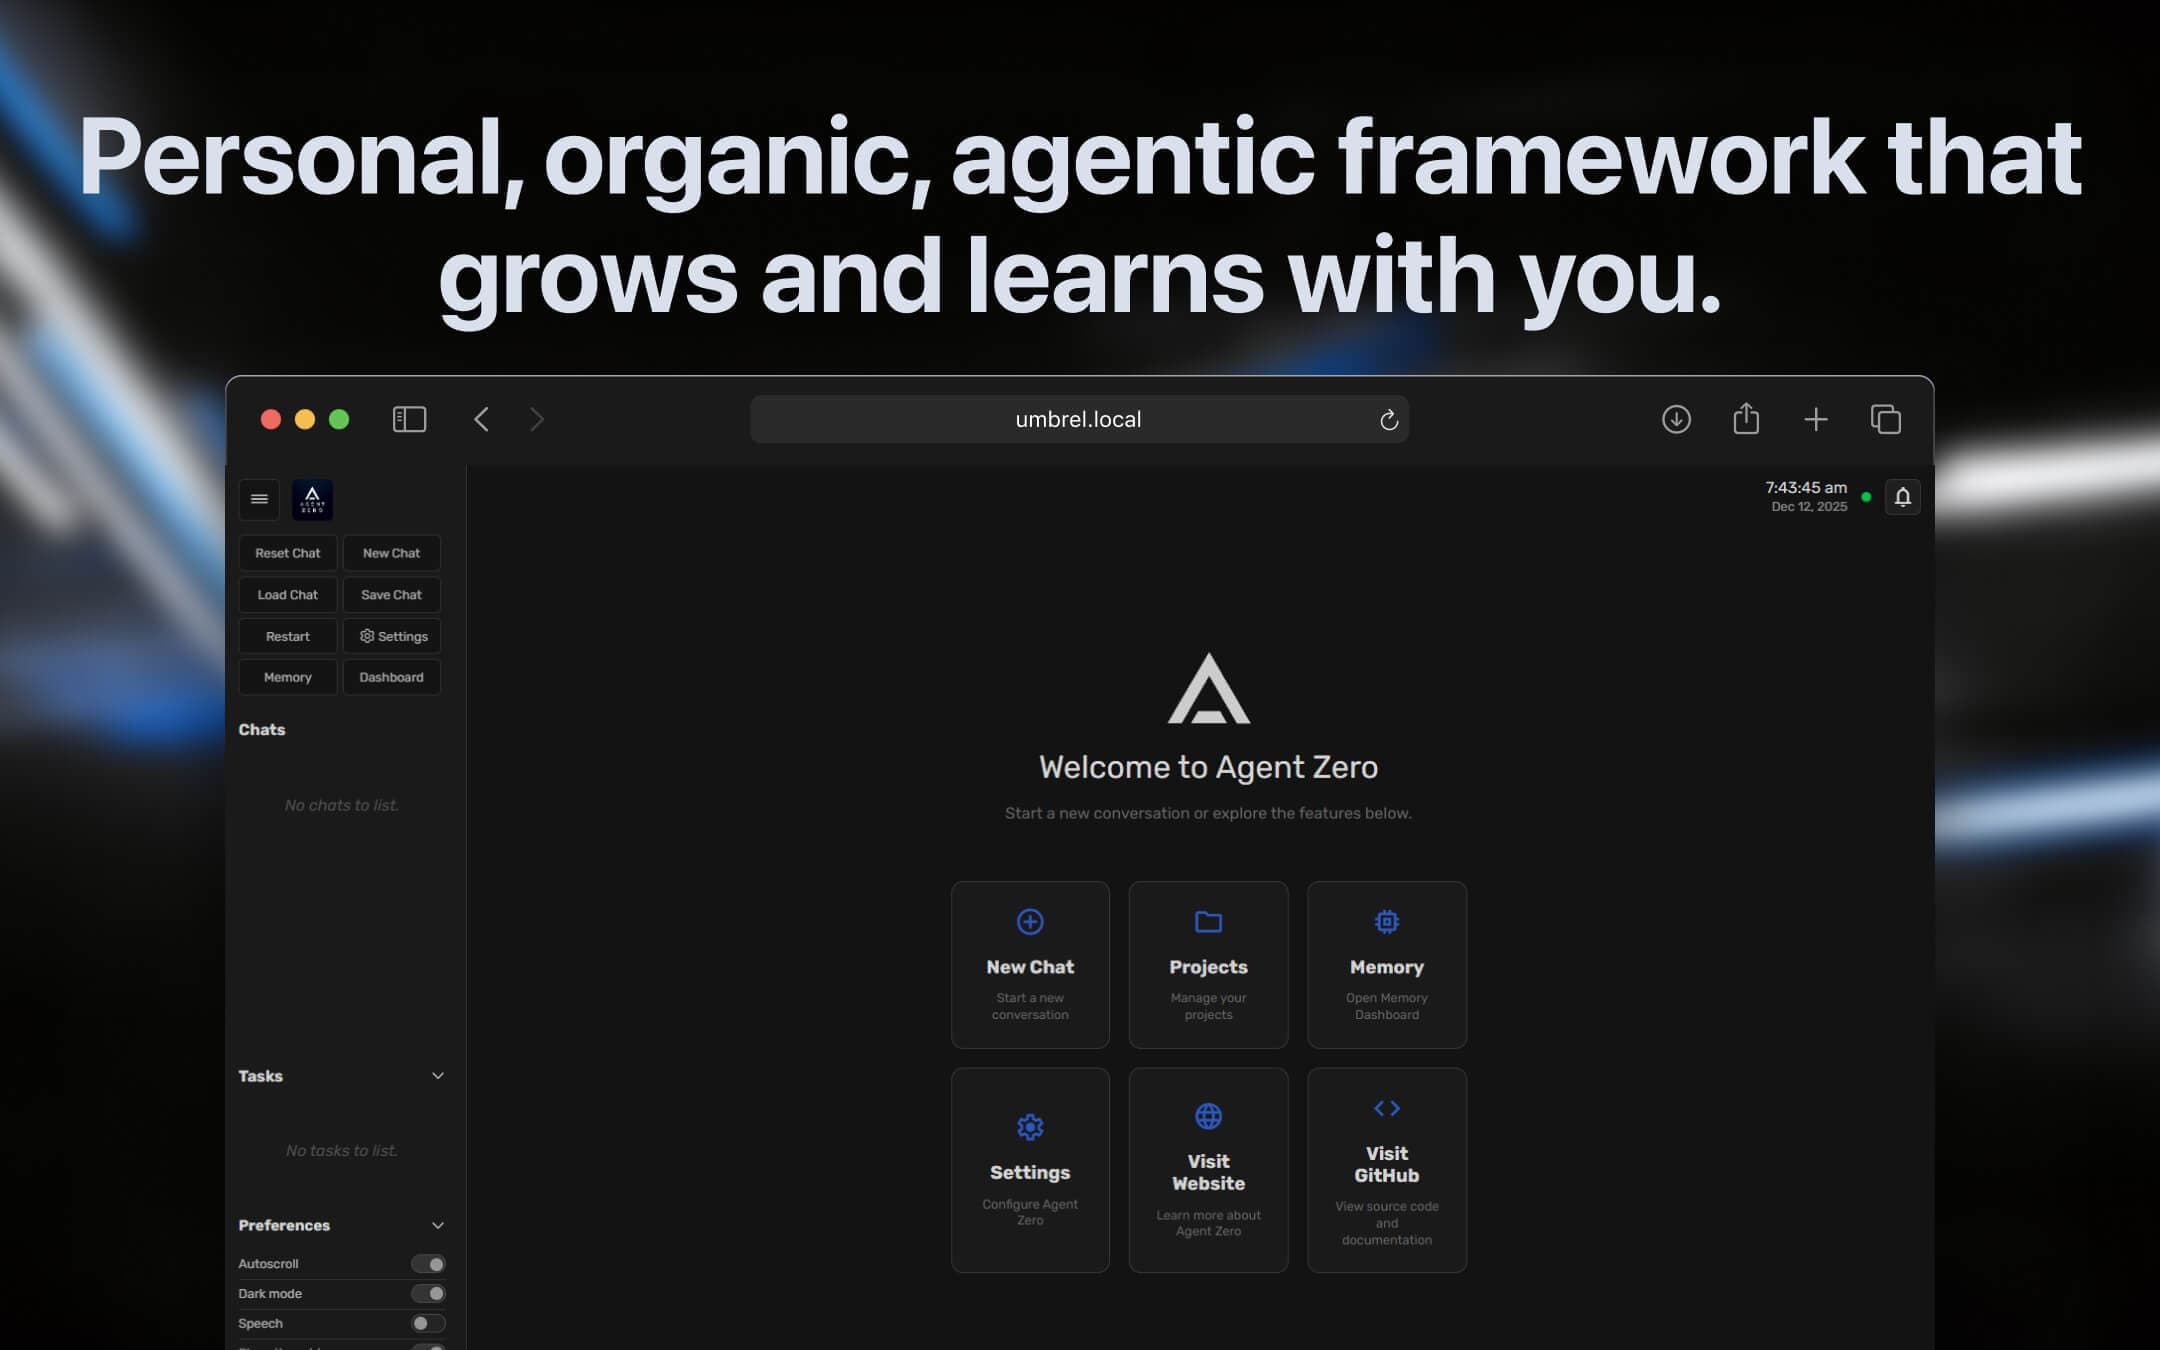
Task: Click the Visit GitHub code brackets icon
Action: click(1386, 1108)
